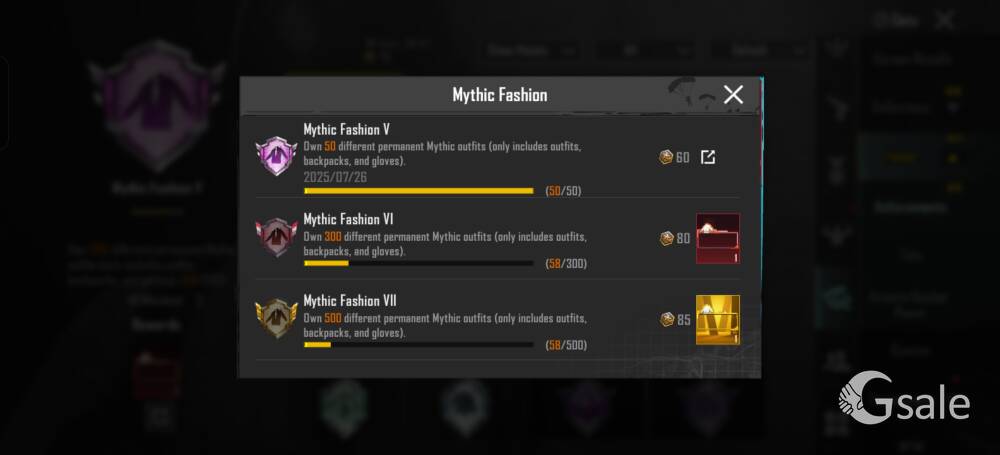
Task: Tap the large blurred badge behind the dialog
Action: 156,105
